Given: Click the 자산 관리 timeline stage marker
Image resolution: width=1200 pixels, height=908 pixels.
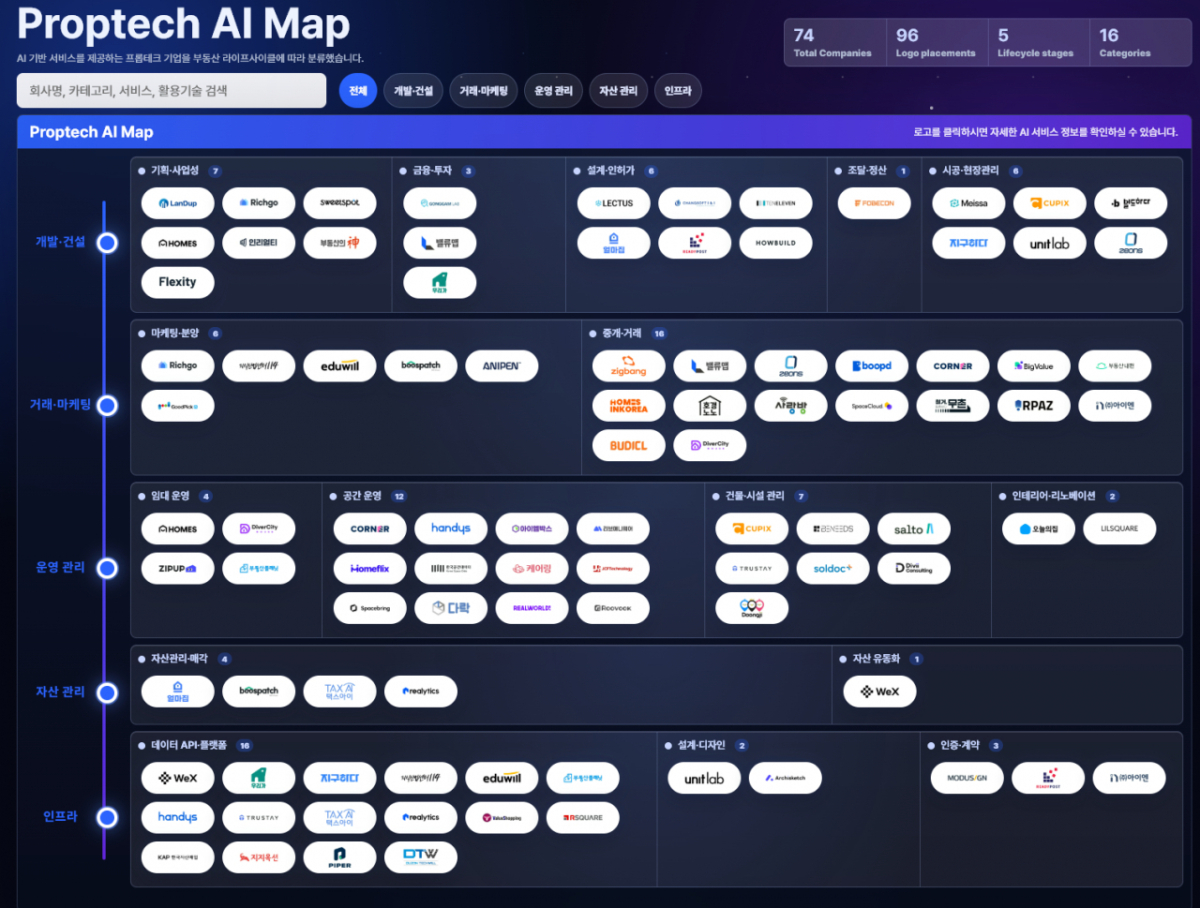Looking at the screenshot, I should coord(107,692).
